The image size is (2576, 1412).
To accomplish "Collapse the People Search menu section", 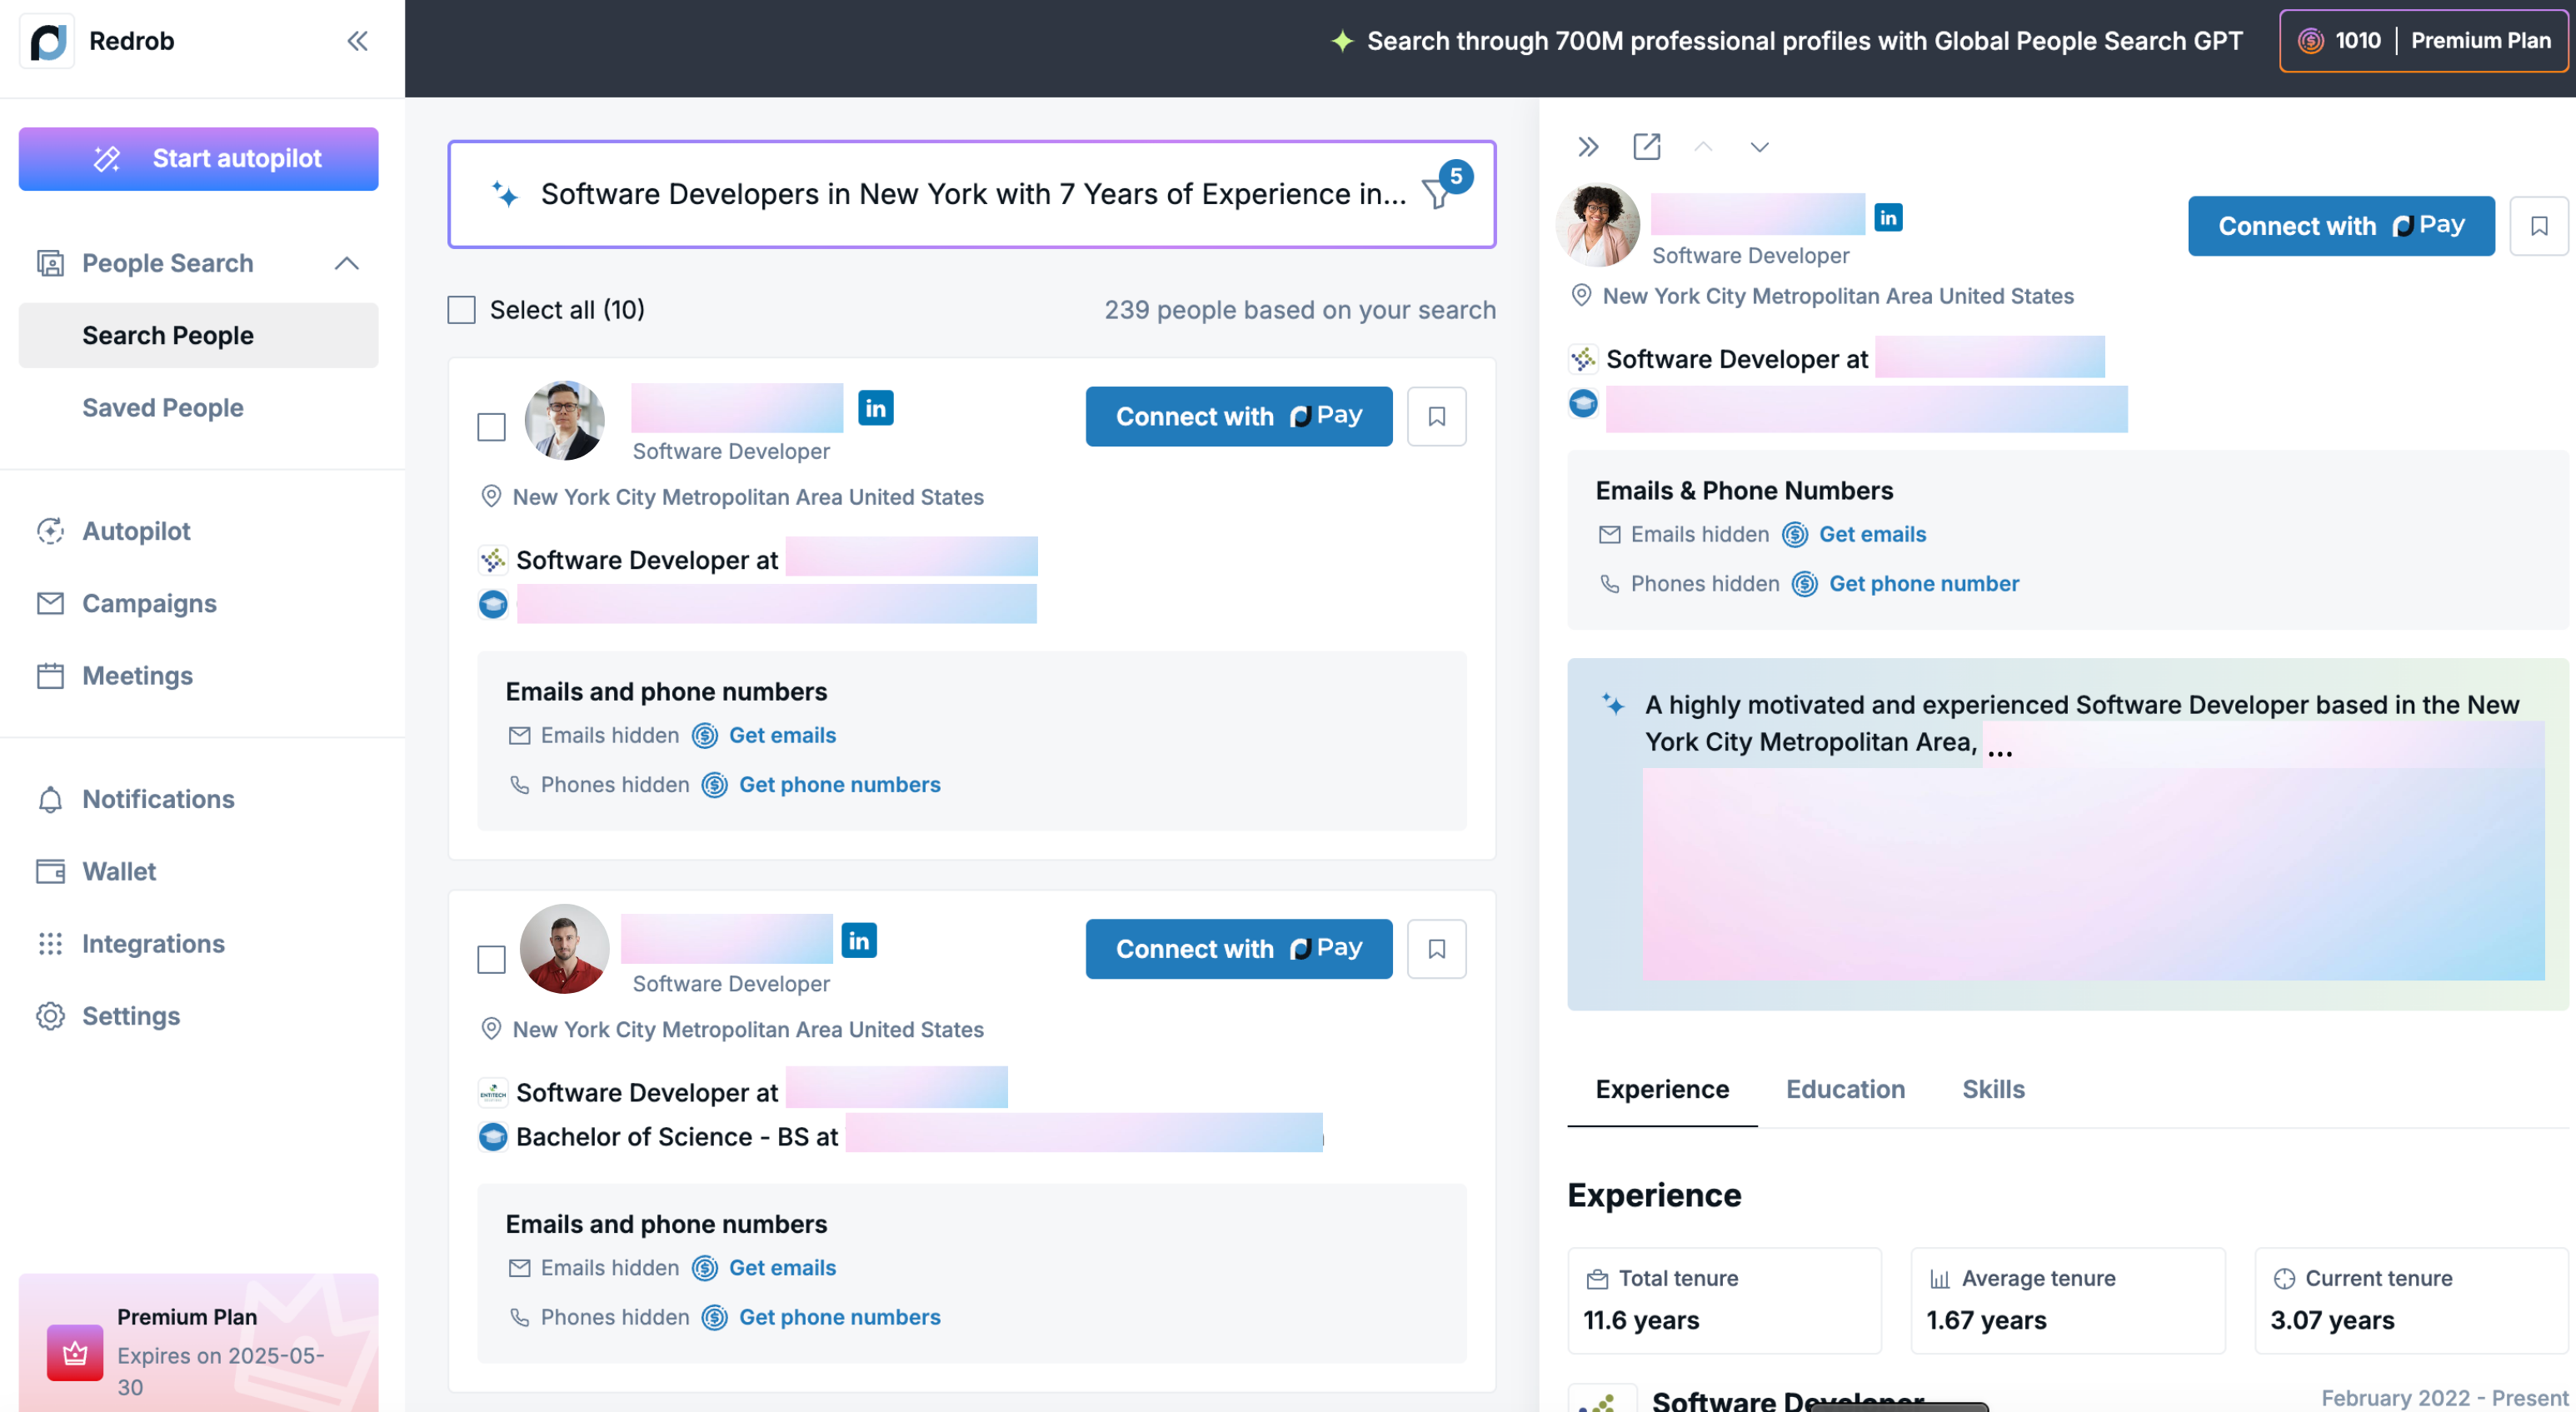I will (346, 263).
